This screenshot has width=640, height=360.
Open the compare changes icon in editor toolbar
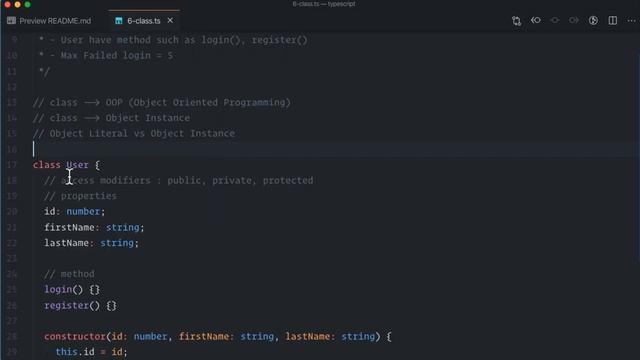516,21
